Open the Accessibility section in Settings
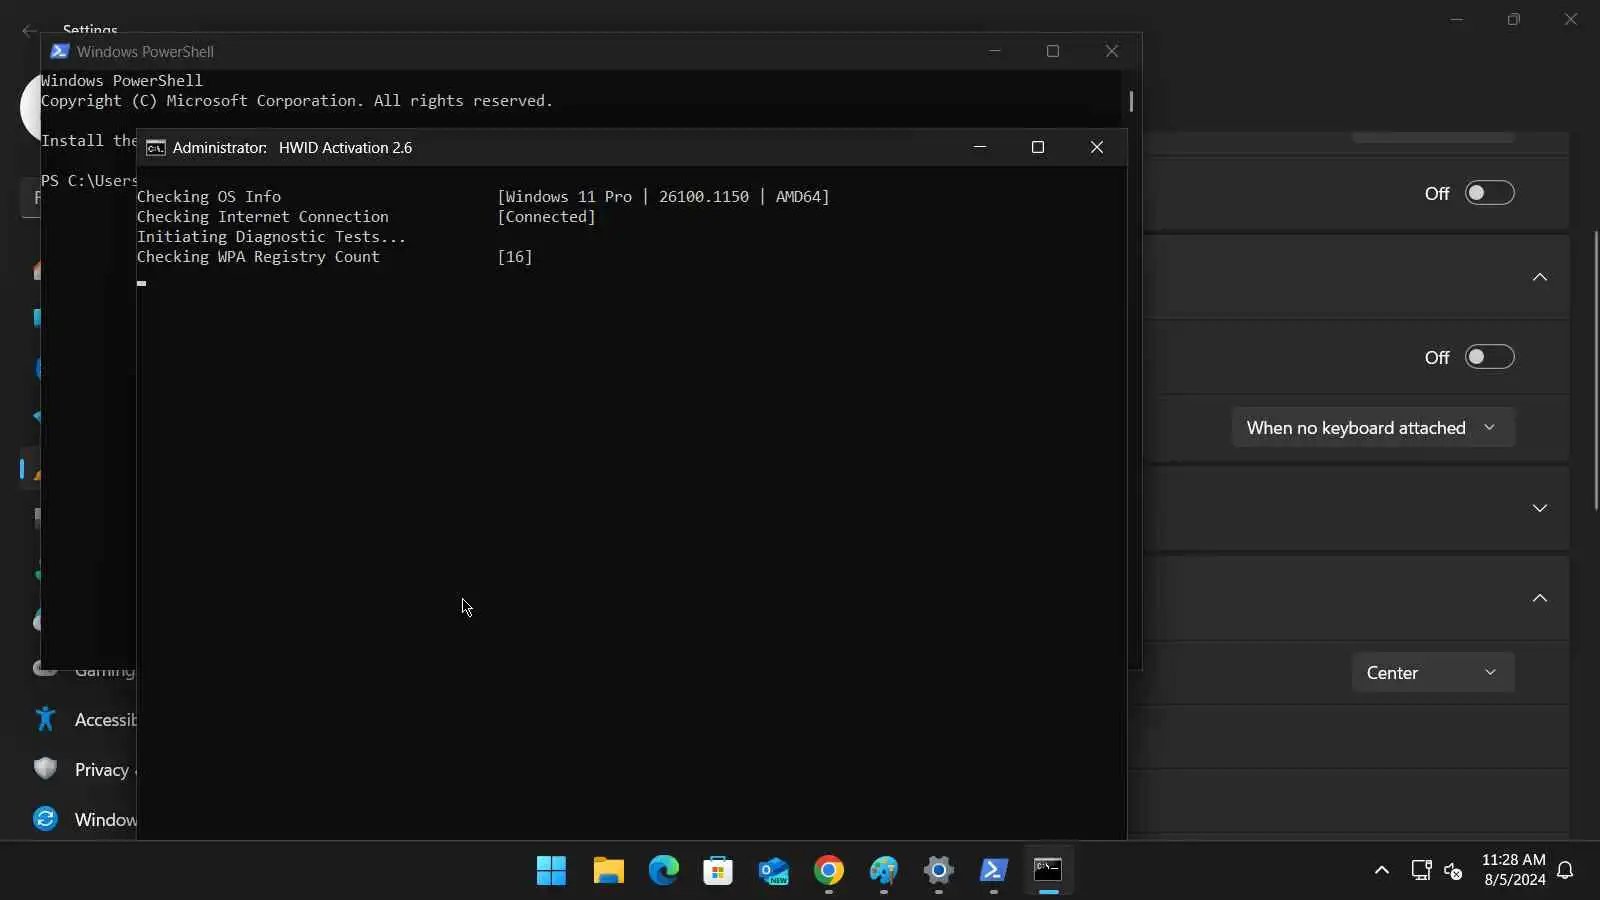 (105, 720)
